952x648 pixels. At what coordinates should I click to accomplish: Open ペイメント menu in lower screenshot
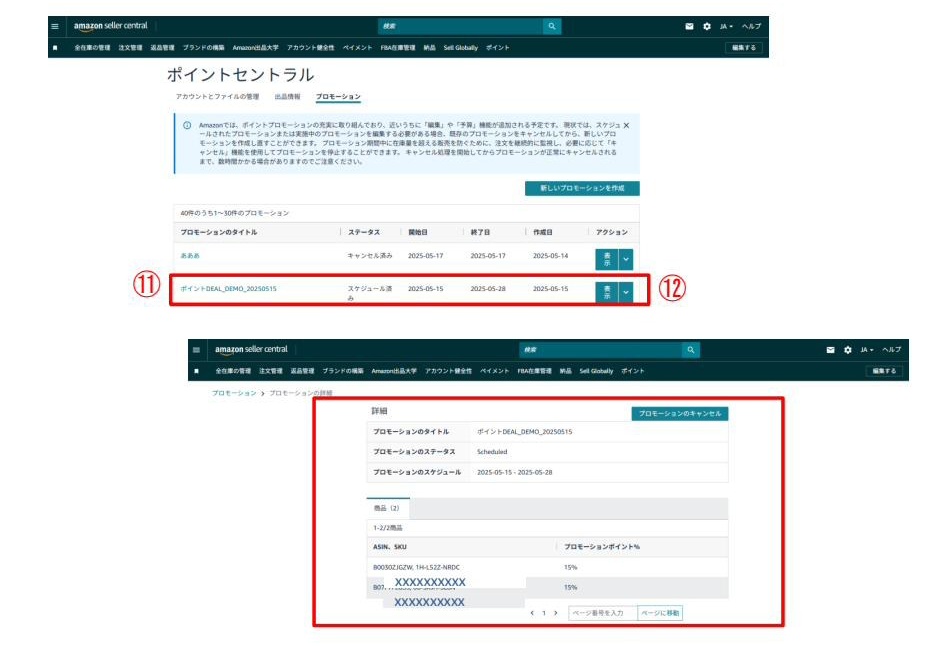click(494, 371)
